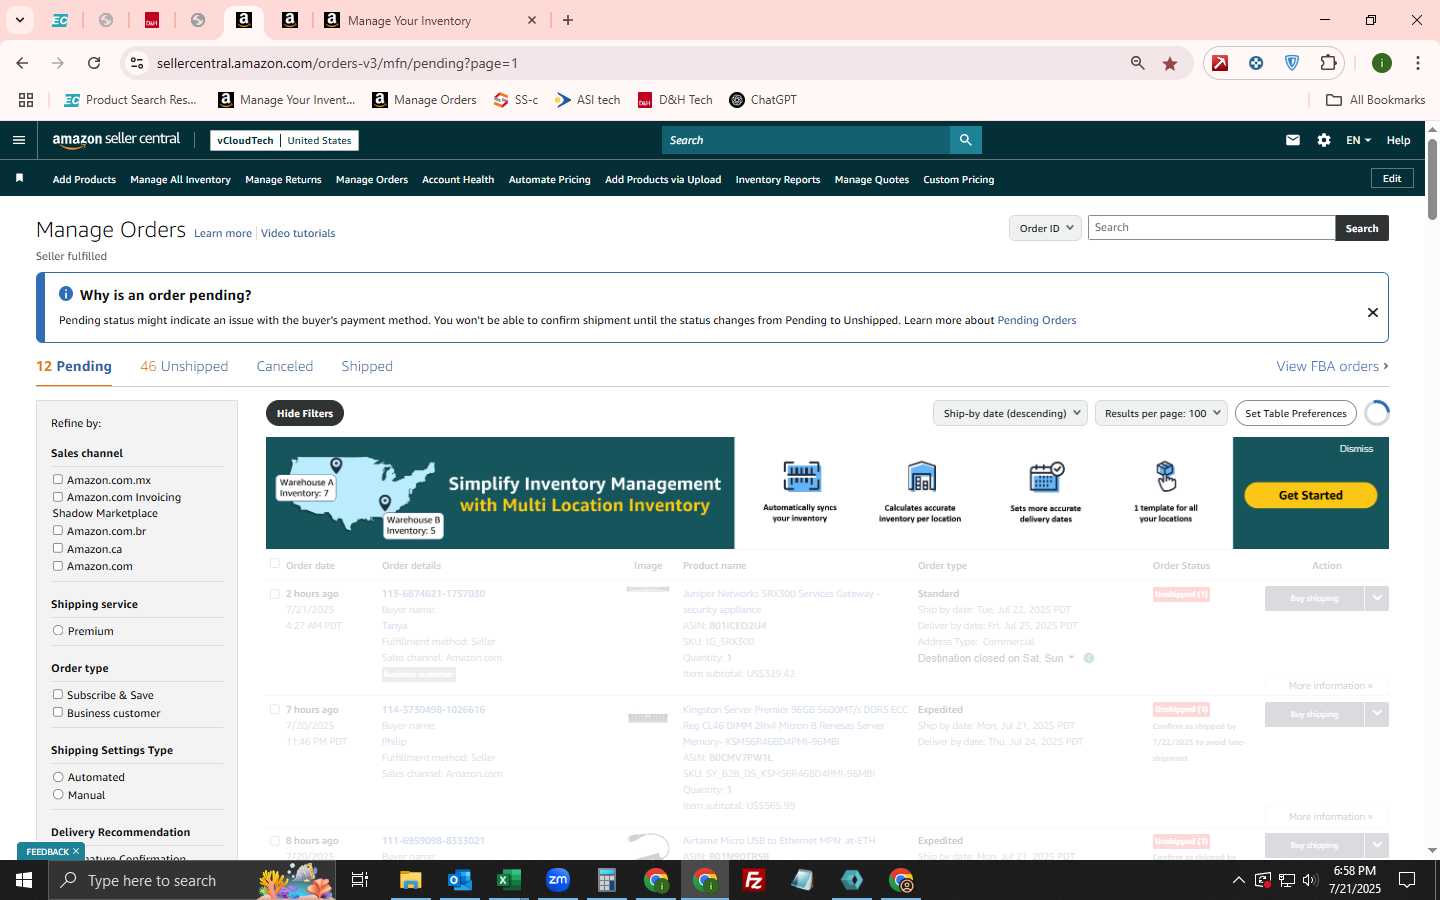Open Account Health menu item
The image size is (1440, 900).
(x=458, y=179)
